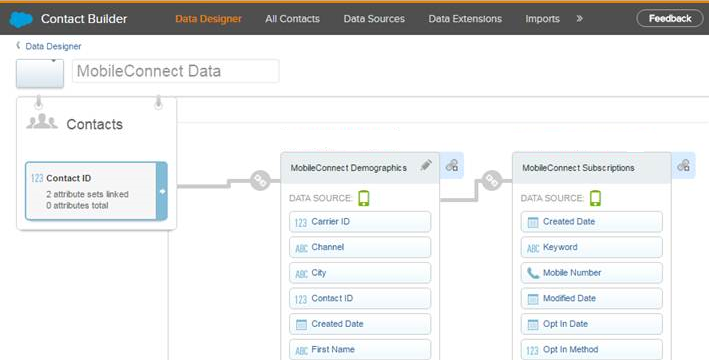Go to the Data Extensions tab

tap(465, 19)
